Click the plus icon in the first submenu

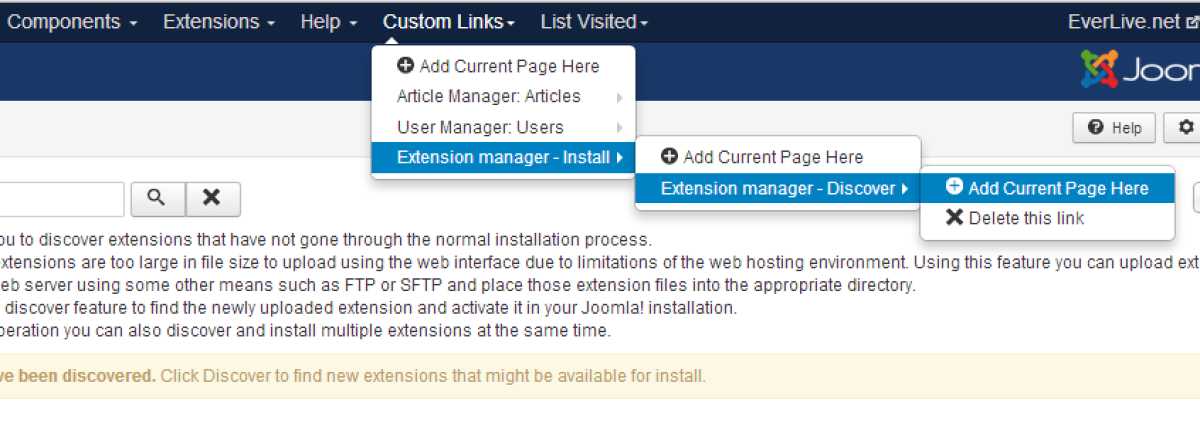405,66
